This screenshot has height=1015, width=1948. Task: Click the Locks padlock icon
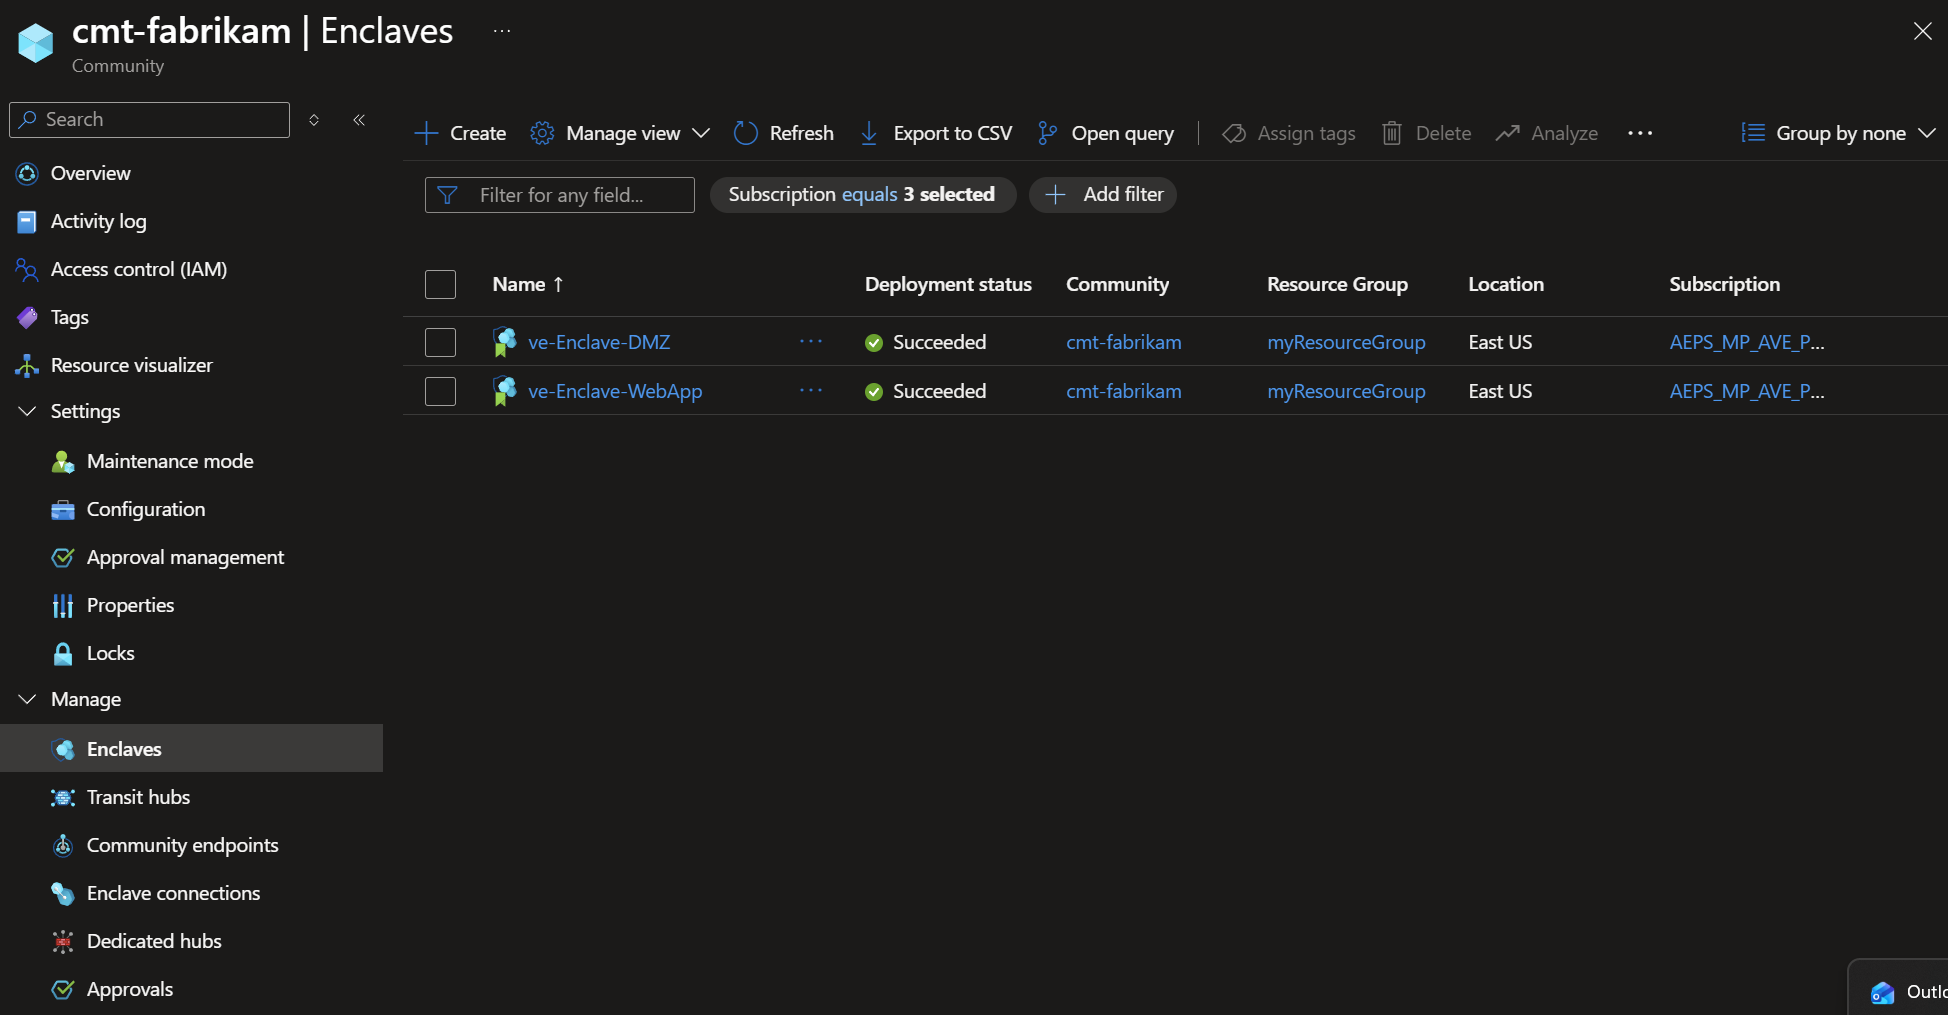pyautogui.click(x=63, y=654)
